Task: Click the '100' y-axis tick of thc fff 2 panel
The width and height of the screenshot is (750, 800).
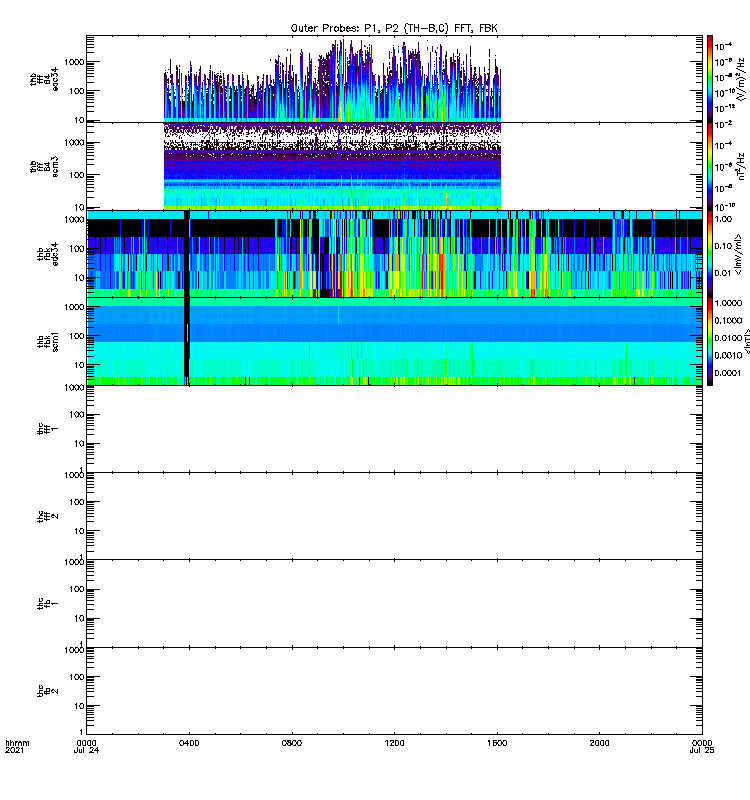Action: [77, 502]
